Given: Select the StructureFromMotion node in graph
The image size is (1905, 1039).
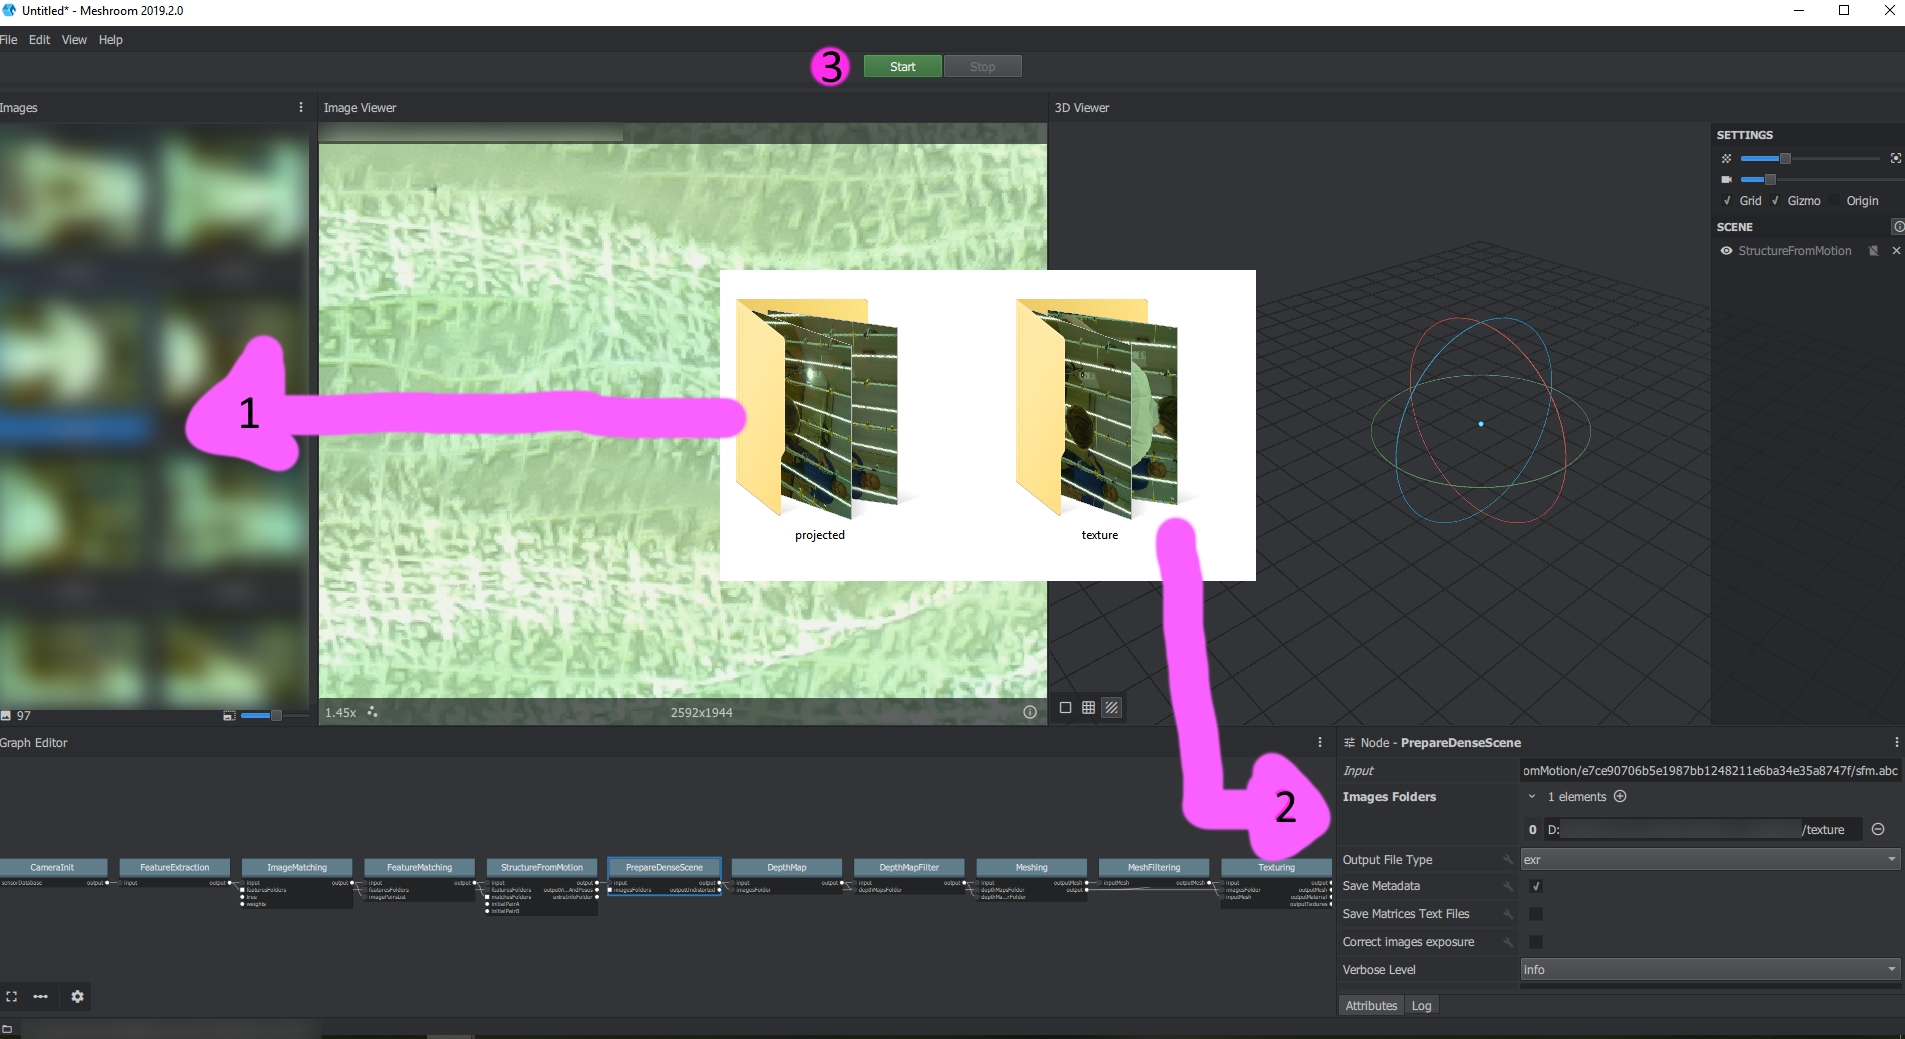Looking at the screenshot, I should pos(542,867).
